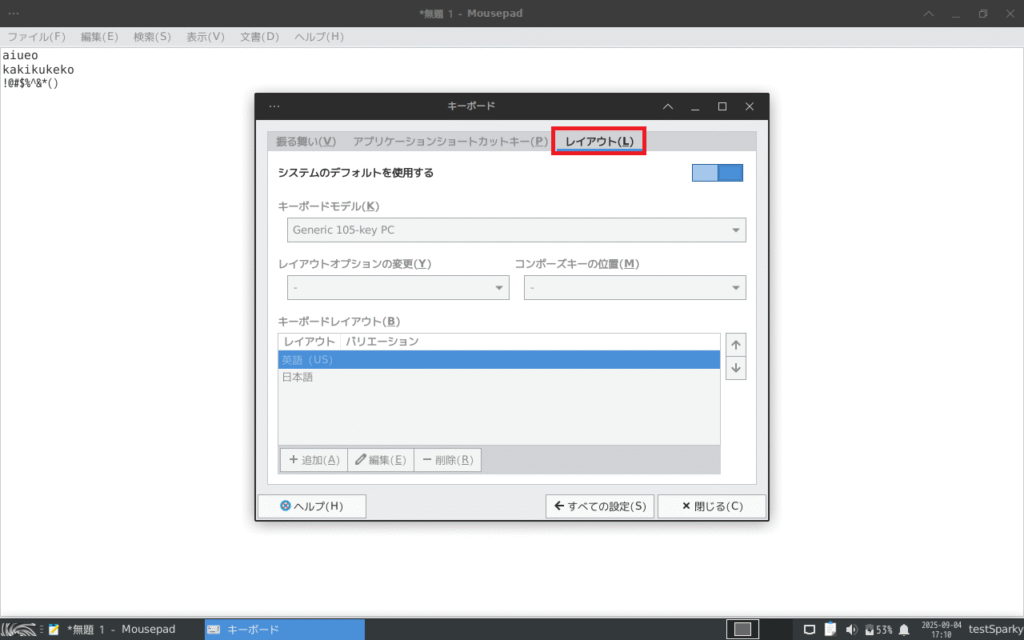Click the move layout down arrow
1024x640 pixels.
(x=736, y=368)
